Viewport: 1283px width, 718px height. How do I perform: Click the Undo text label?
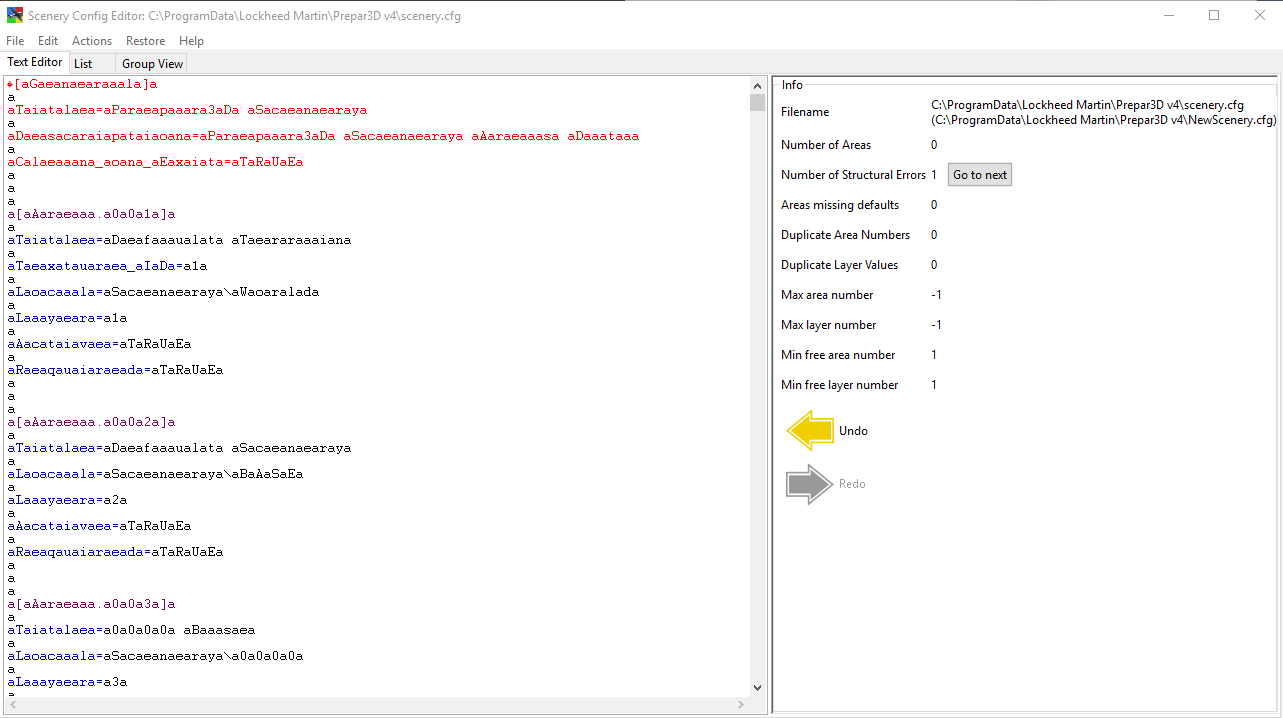click(853, 431)
